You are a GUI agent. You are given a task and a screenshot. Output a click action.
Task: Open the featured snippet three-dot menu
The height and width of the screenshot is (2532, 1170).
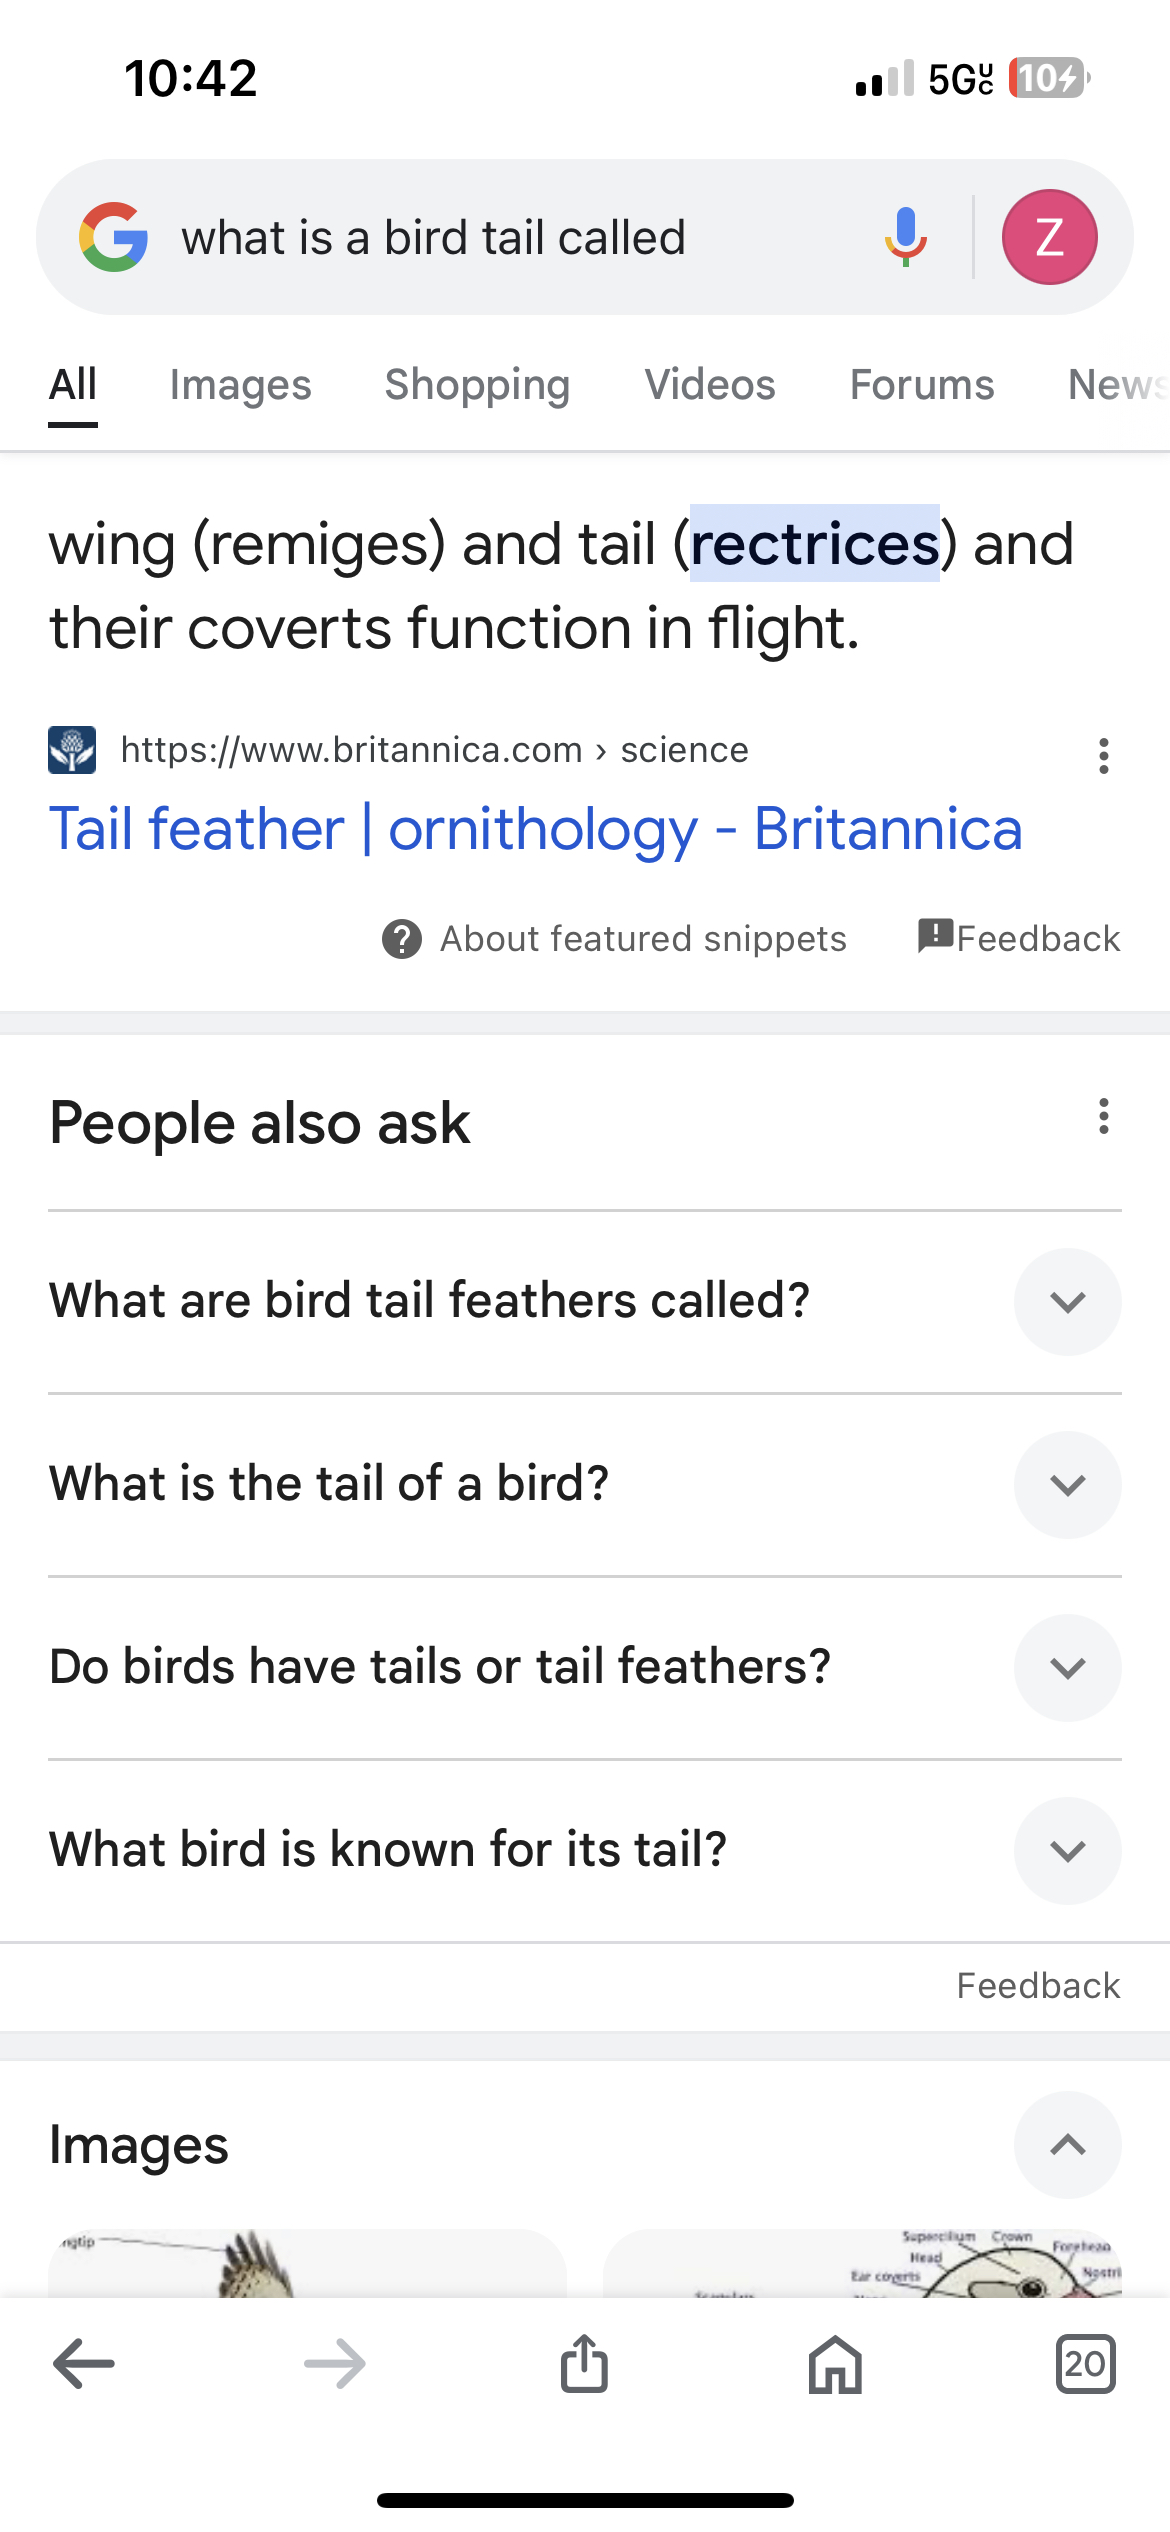point(1103,756)
